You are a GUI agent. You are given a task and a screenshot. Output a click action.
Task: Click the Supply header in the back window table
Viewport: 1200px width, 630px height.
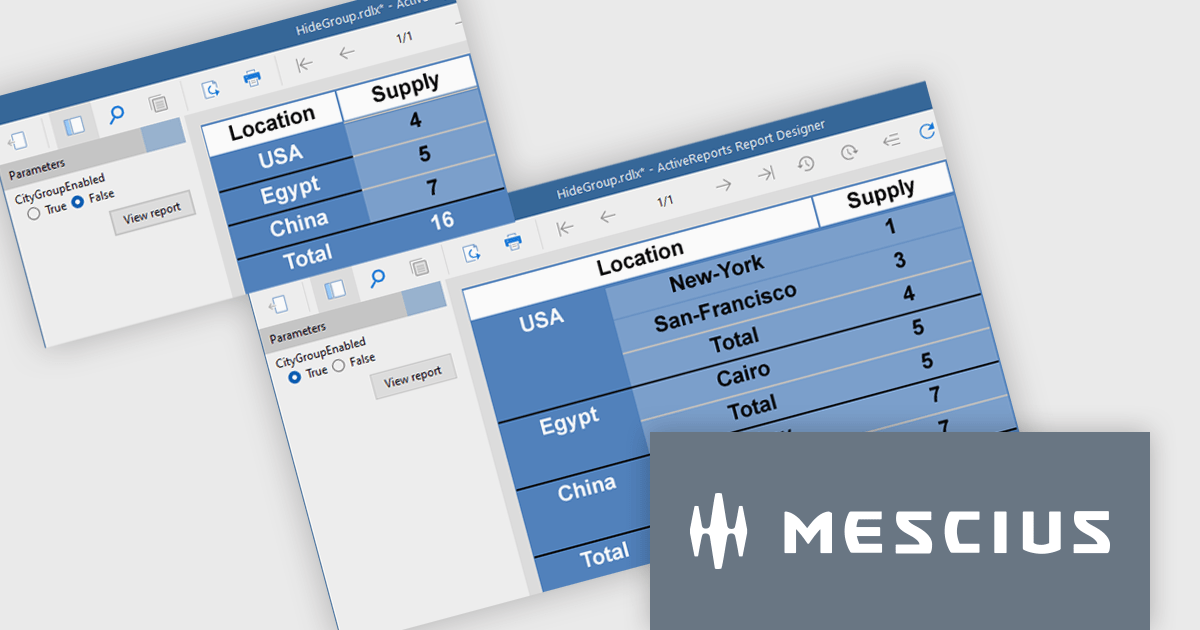coord(405,88)
